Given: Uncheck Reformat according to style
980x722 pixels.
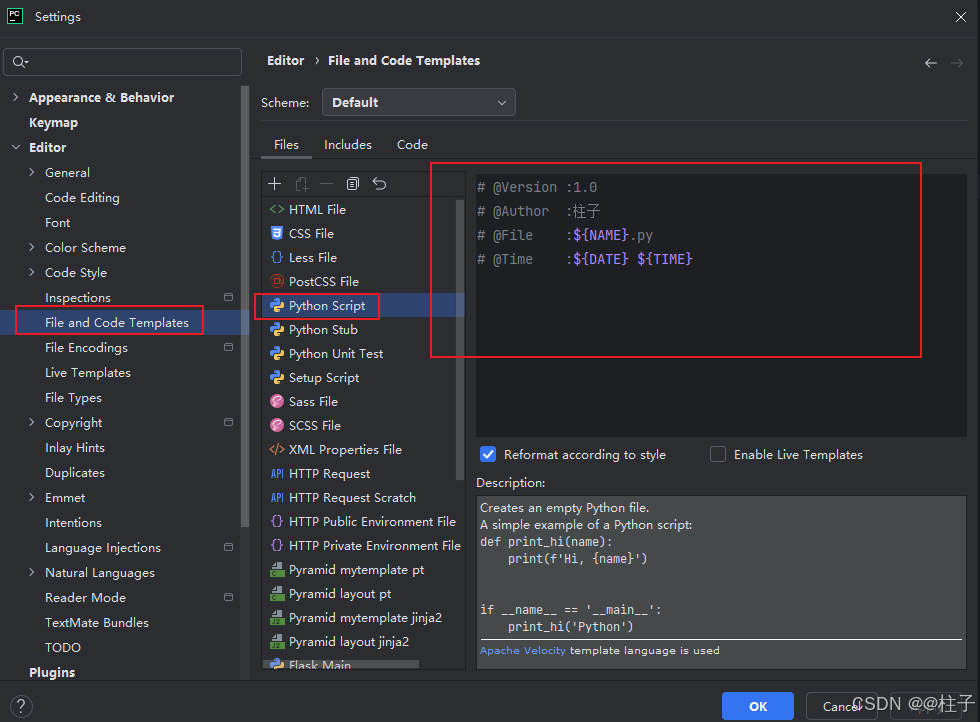Looking at the screenshot, I should [488, 454].
